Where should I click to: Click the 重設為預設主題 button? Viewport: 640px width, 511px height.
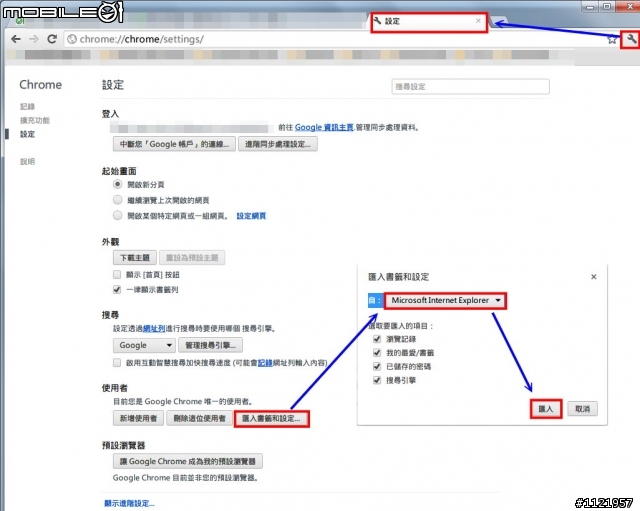[x=192, y=258]
